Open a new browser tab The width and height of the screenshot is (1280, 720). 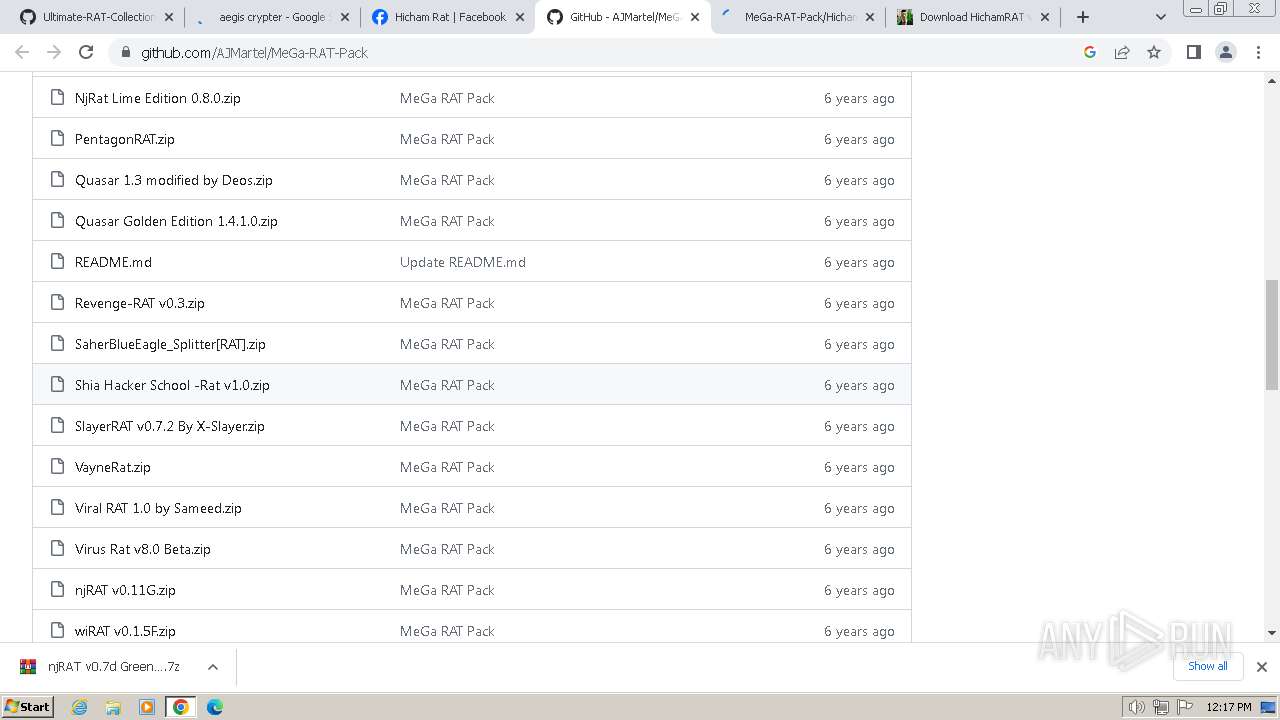tap(1082, 17)
